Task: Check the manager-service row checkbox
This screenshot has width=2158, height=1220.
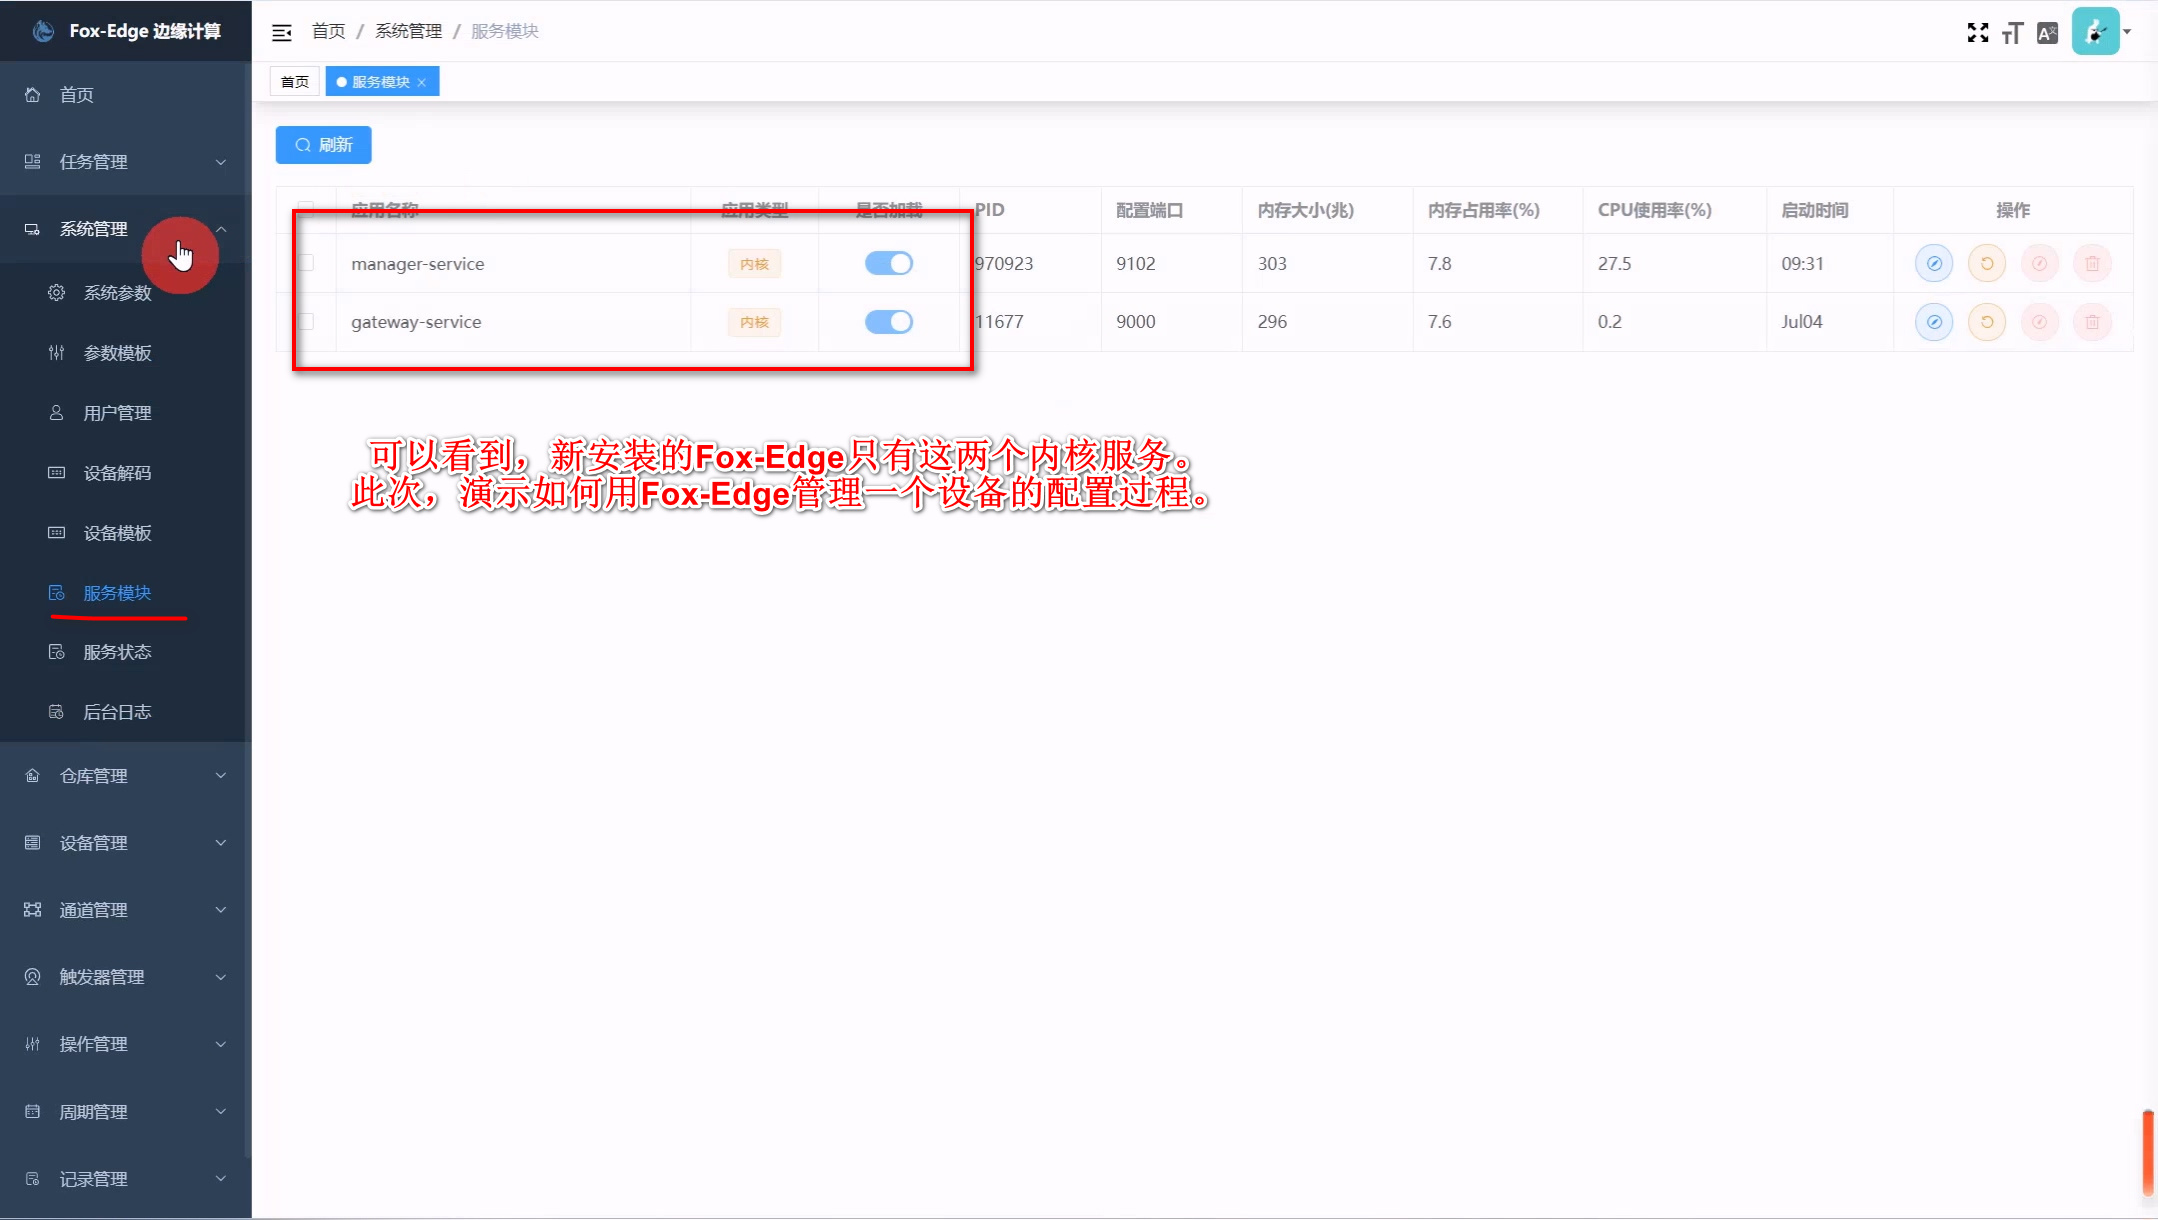Action: point(306,263)
